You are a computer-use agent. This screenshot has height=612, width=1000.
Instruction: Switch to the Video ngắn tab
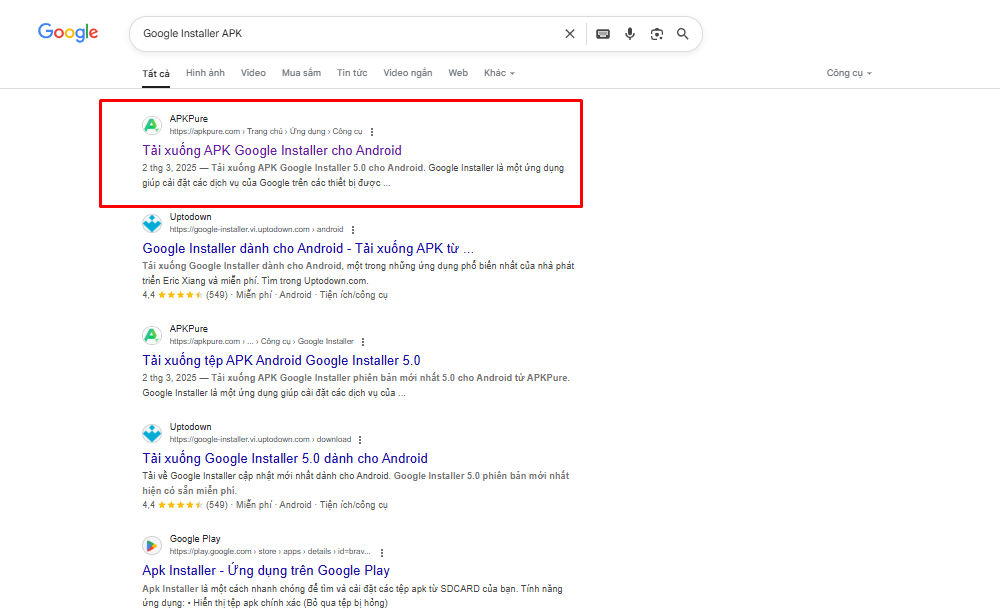[x=408, y=73]
